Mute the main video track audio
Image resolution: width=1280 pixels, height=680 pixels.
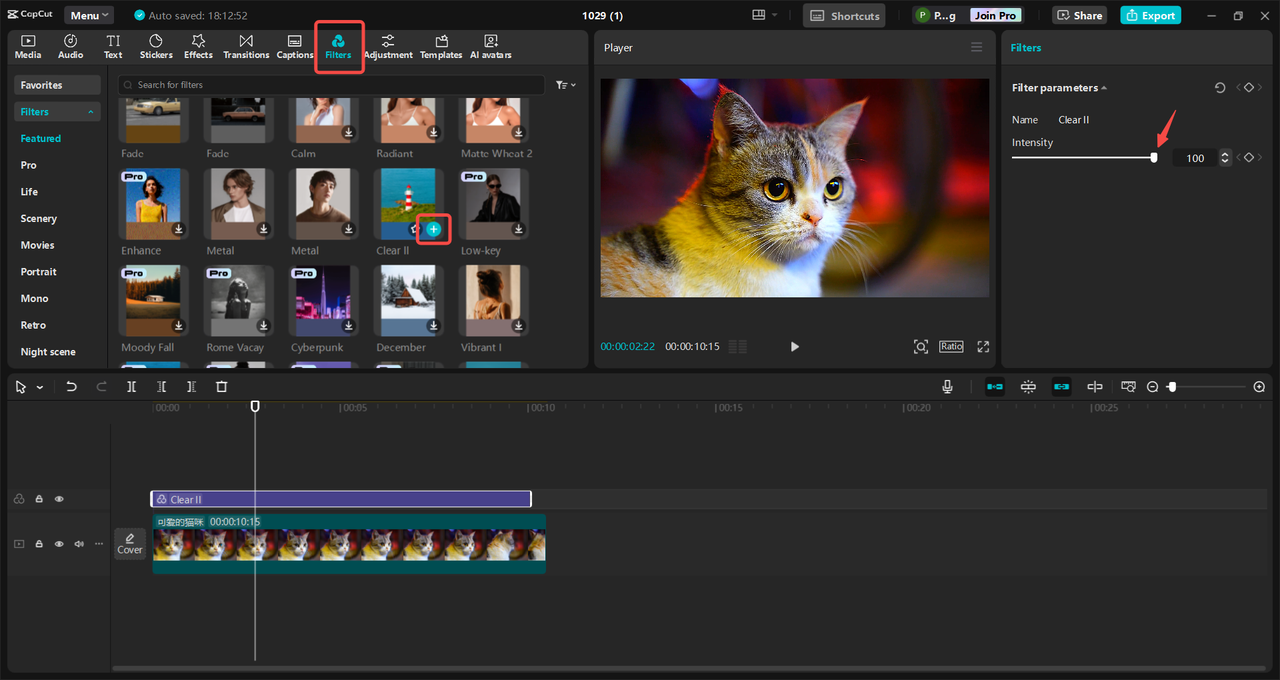(x=79, y=544)
